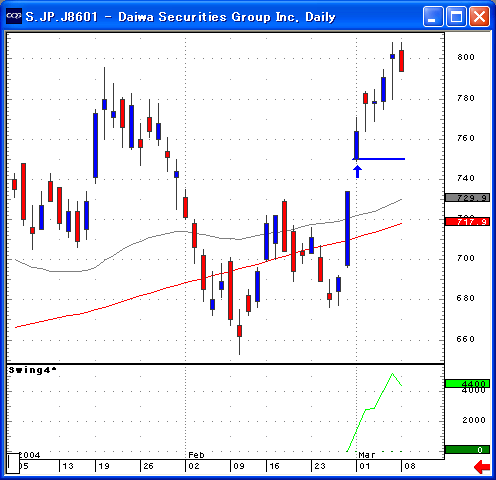
Task: Click the 729.9 gray price label
Action: 467,198
